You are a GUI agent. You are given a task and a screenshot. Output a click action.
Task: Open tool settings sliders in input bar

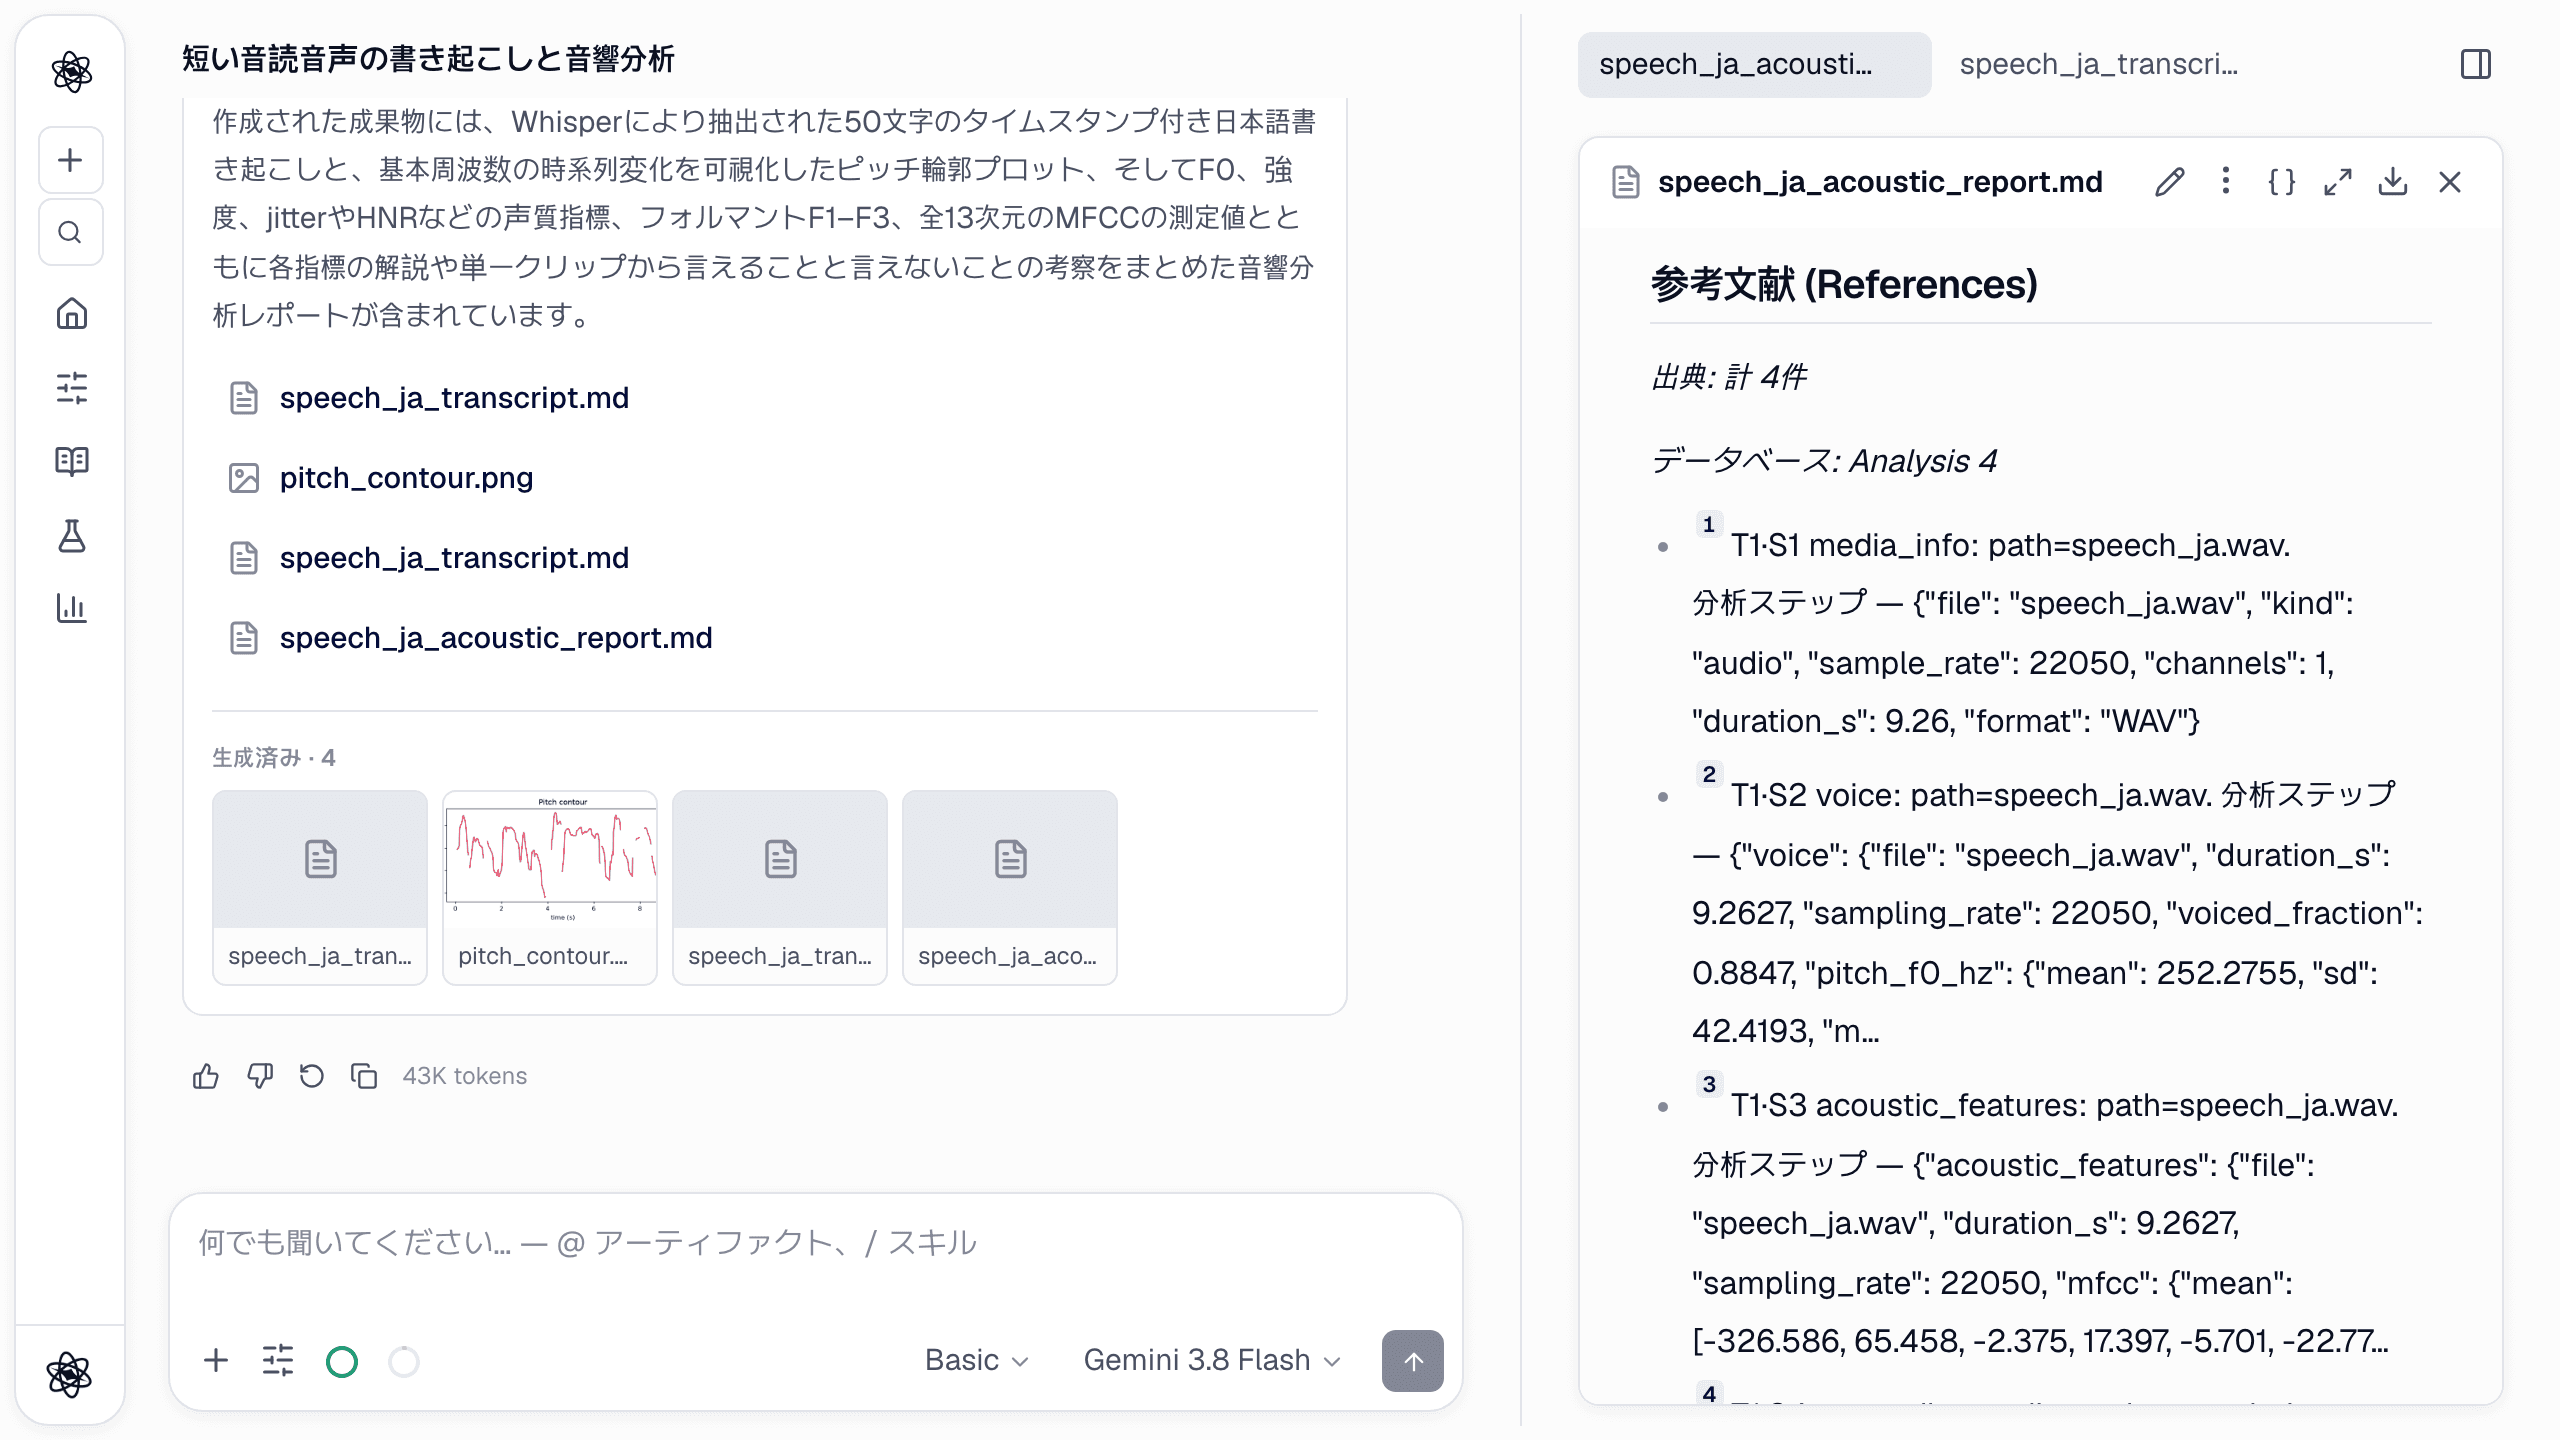click(278, 1360)
